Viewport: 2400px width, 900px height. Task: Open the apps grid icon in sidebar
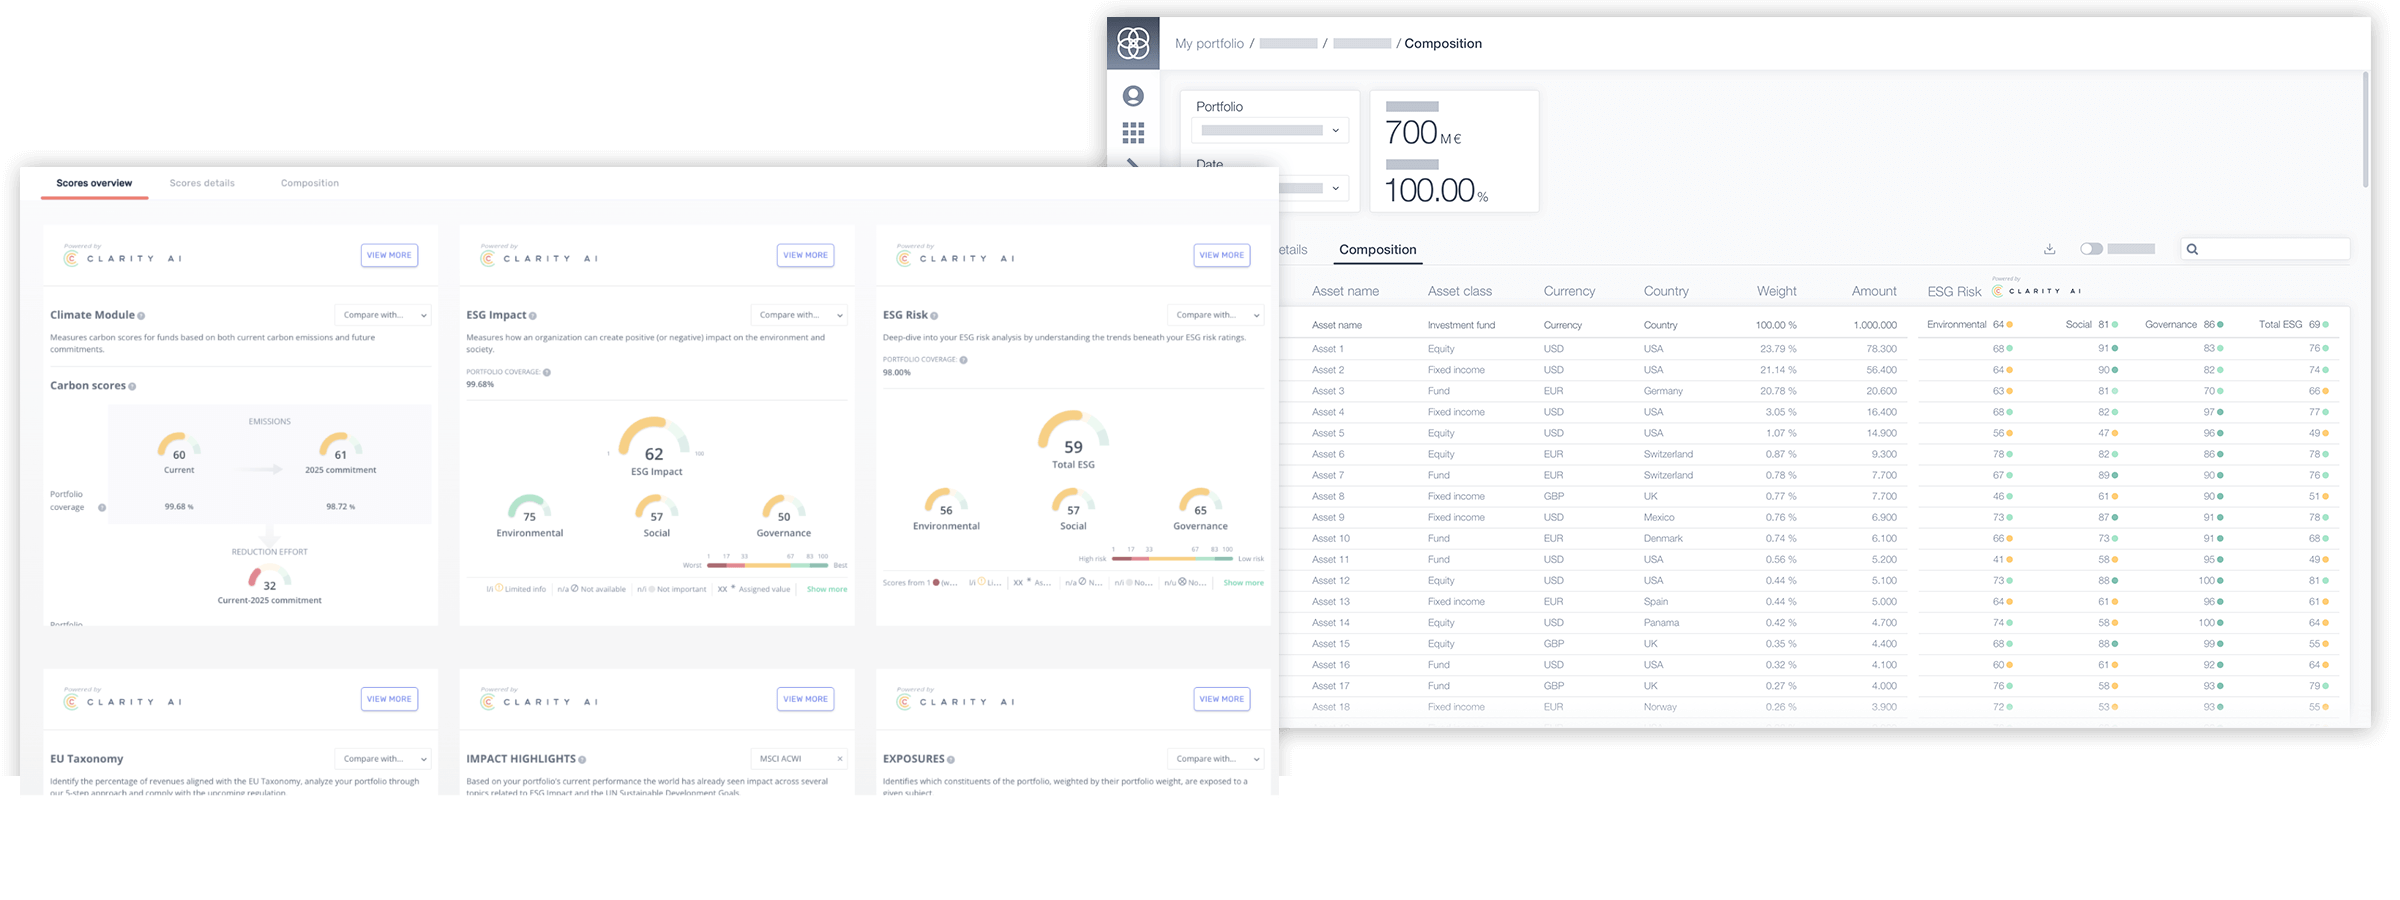(x=1133, y=133)
